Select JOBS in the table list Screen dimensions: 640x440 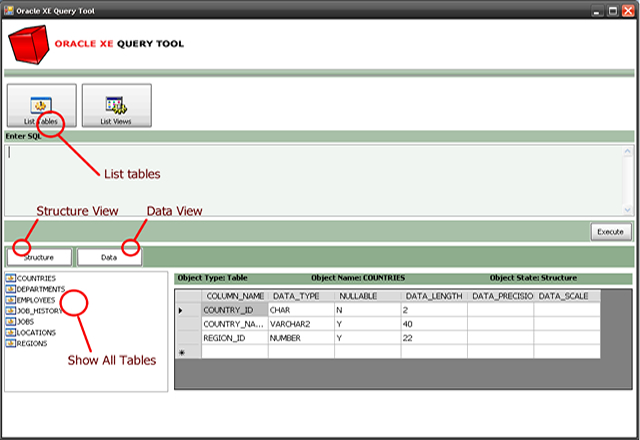coord(25,322)
